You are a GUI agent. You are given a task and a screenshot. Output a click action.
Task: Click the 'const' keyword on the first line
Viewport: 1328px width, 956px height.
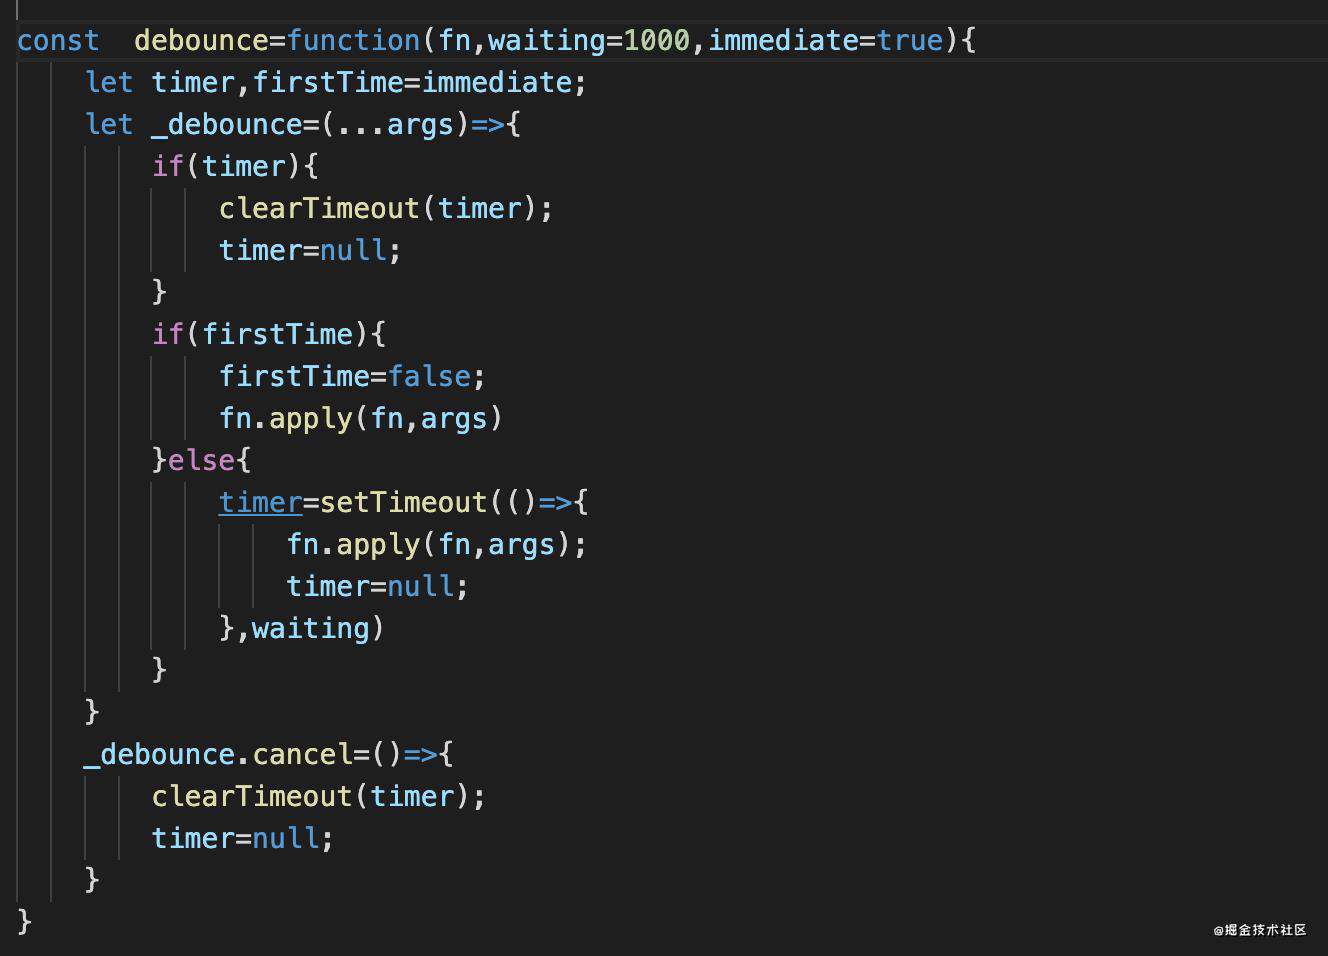pyautogui.click(x=58, y=41)
